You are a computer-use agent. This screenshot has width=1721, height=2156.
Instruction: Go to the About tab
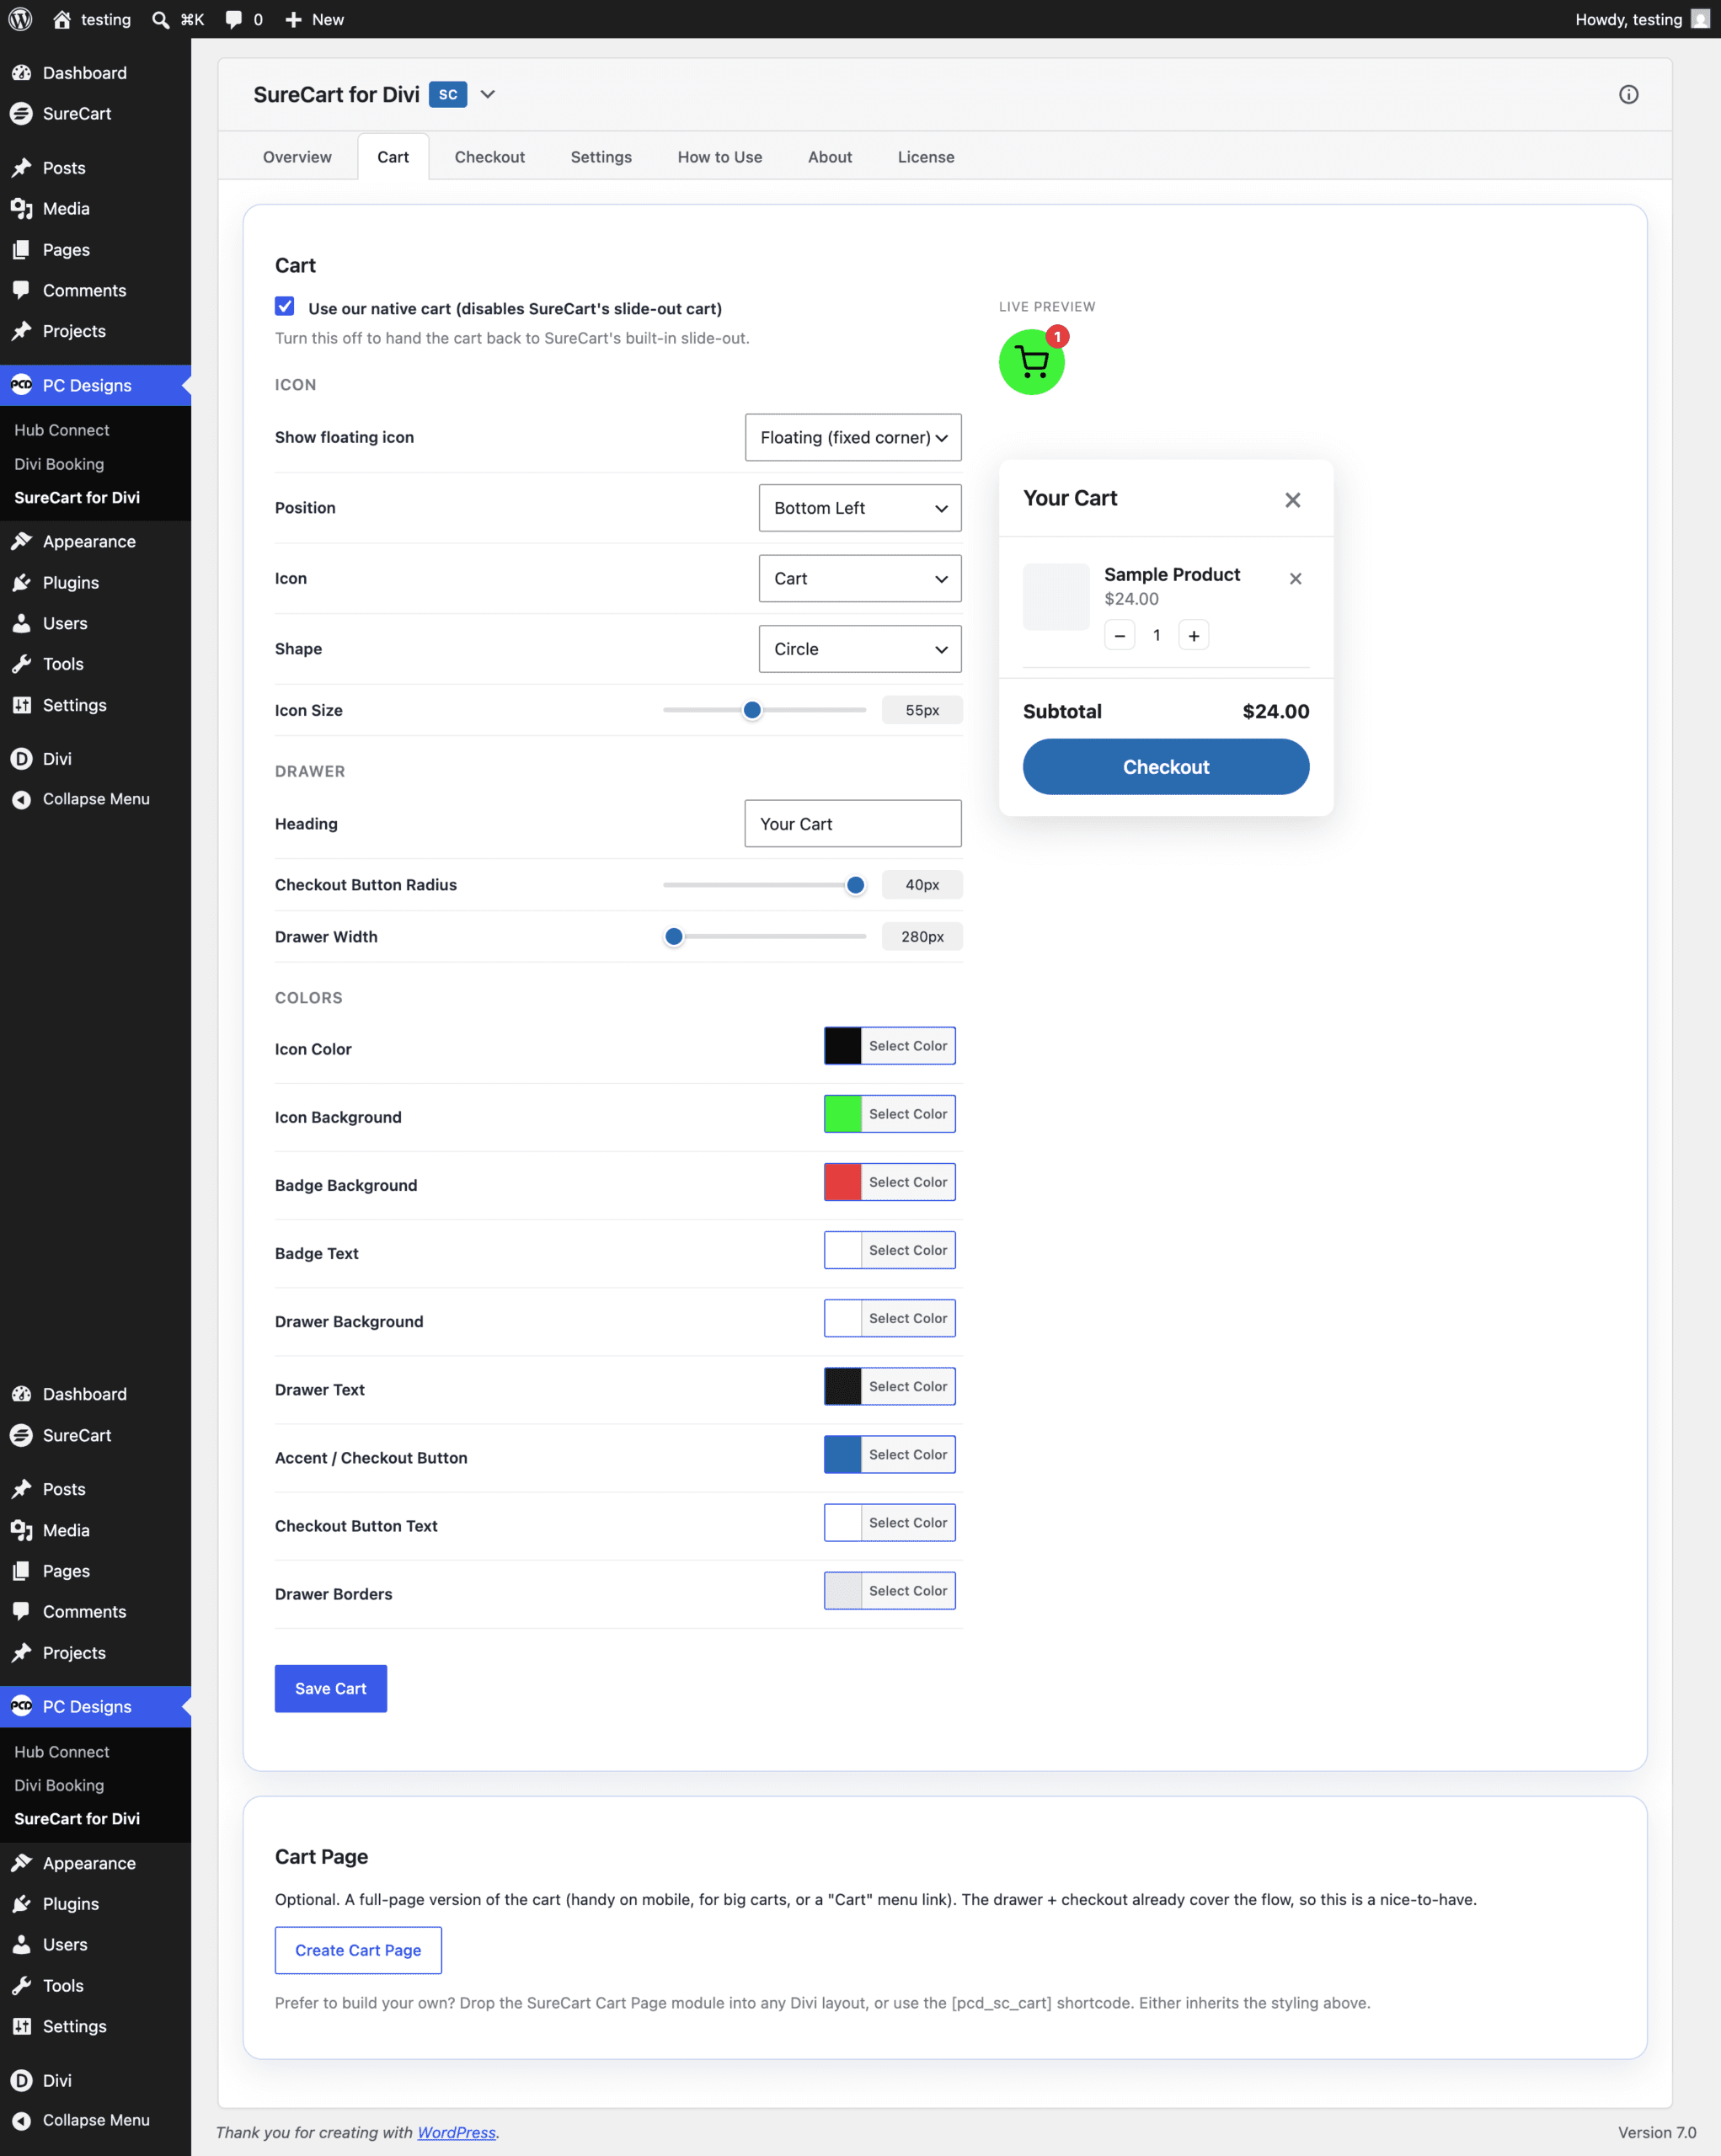pos(830,157)
